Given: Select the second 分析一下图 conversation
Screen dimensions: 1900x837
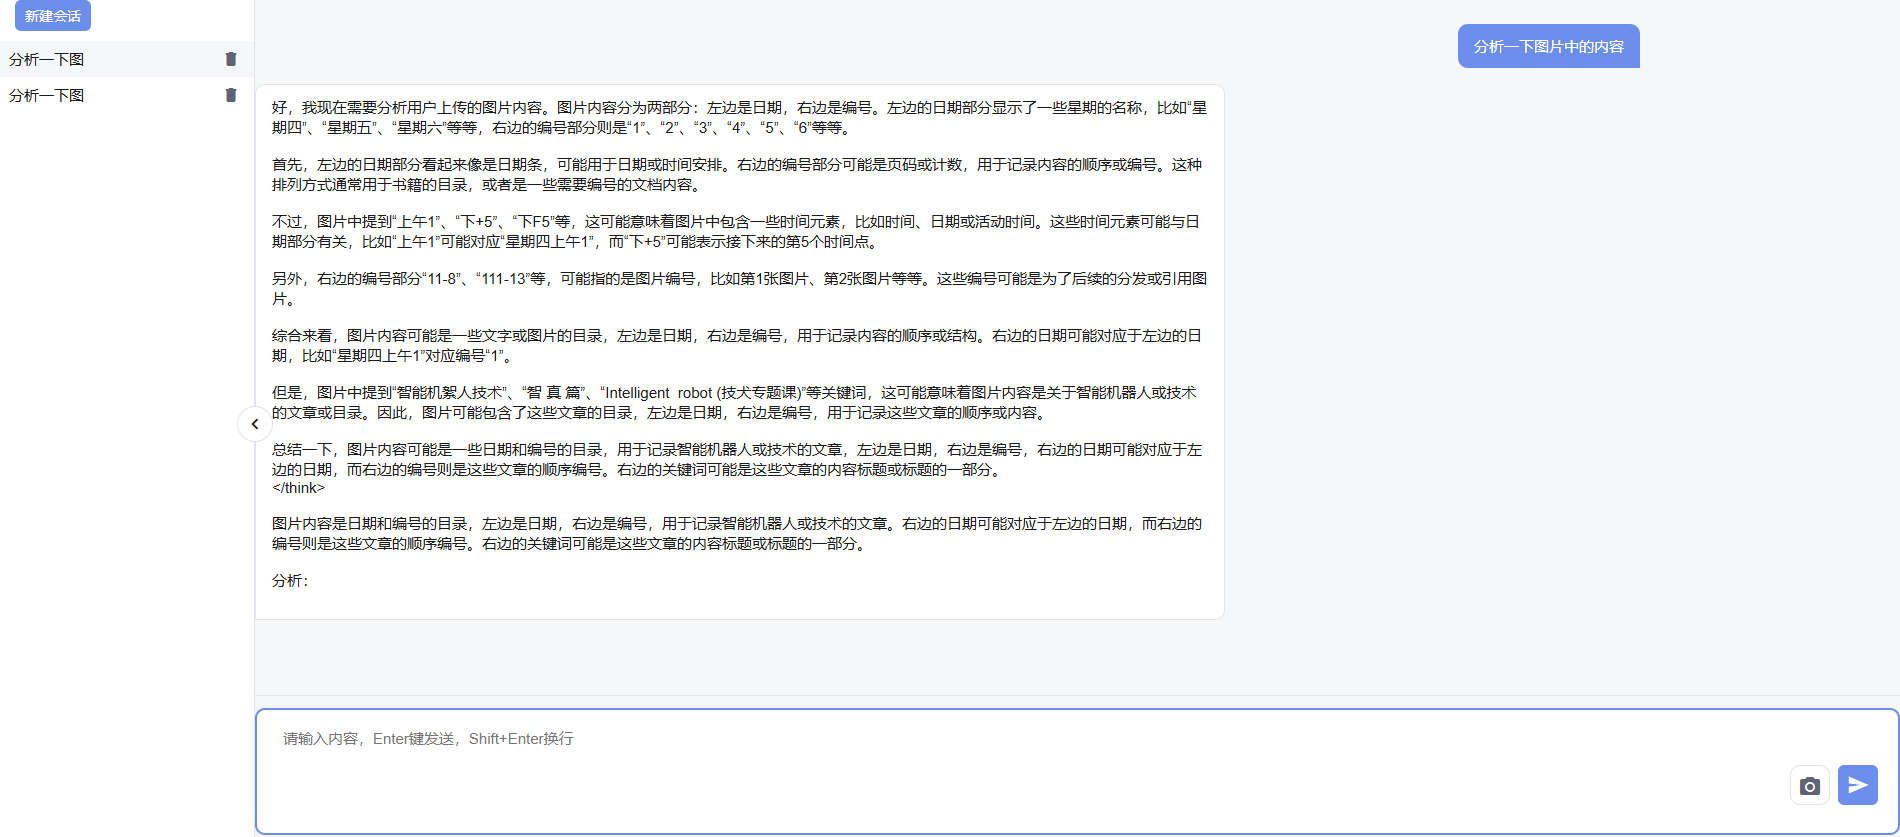Looking at the screenshot, I should click(47, 95).
